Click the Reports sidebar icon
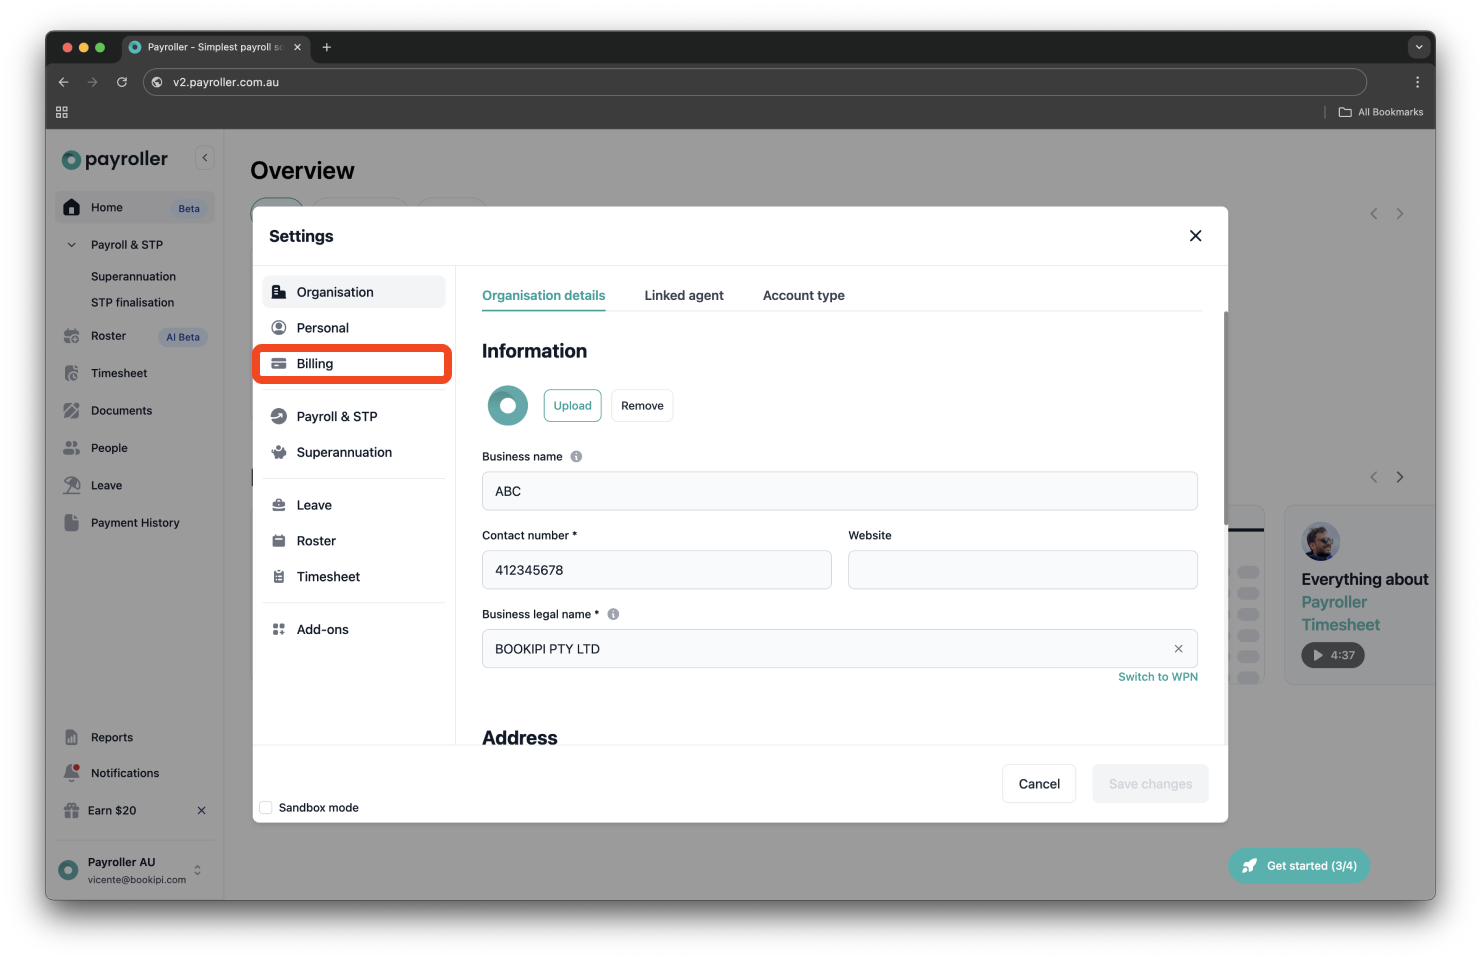 tap(71, 737)
